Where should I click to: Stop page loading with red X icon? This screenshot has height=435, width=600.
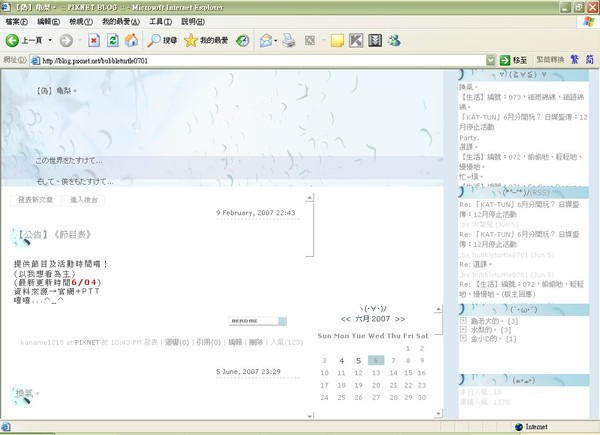94,40
